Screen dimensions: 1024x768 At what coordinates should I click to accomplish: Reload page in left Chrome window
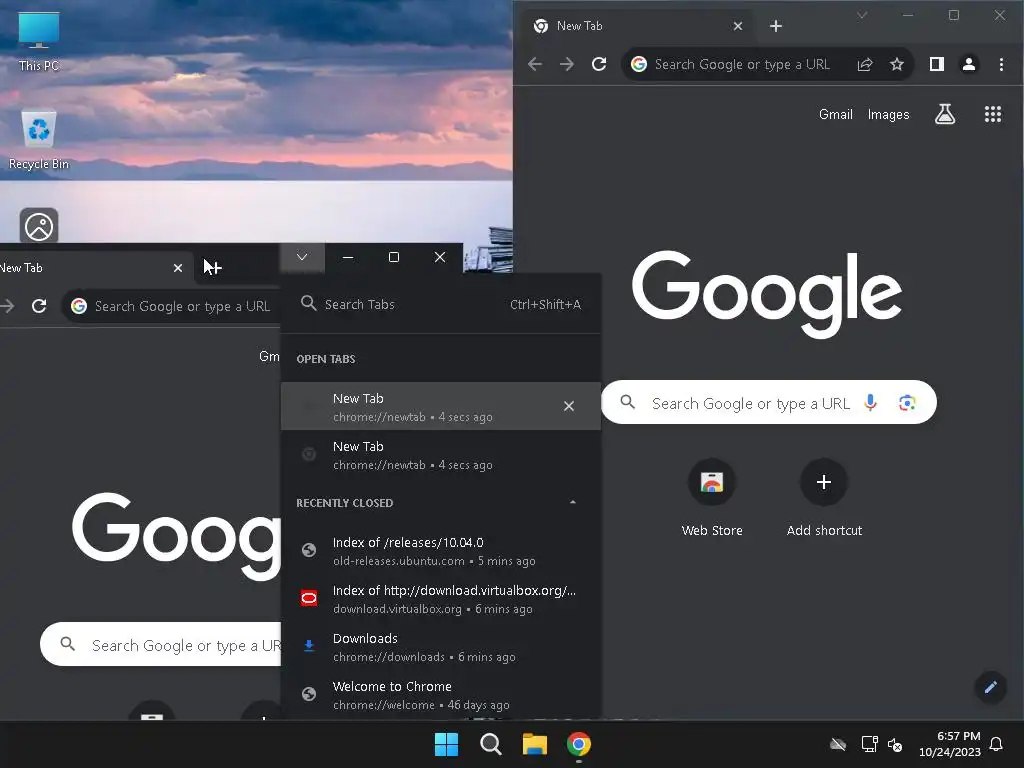pyautogui.click(x=39, y=306)
